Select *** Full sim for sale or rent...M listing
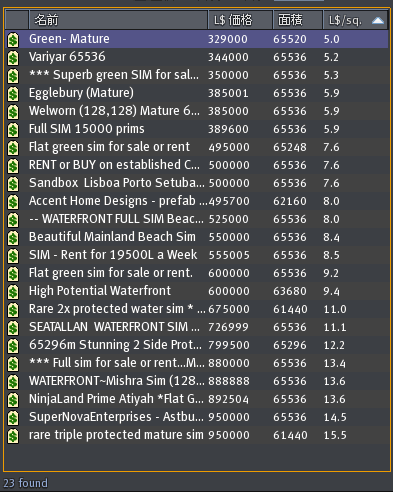Image resolution: width=393 pixels, height=492 pixels. coord(197,363)
